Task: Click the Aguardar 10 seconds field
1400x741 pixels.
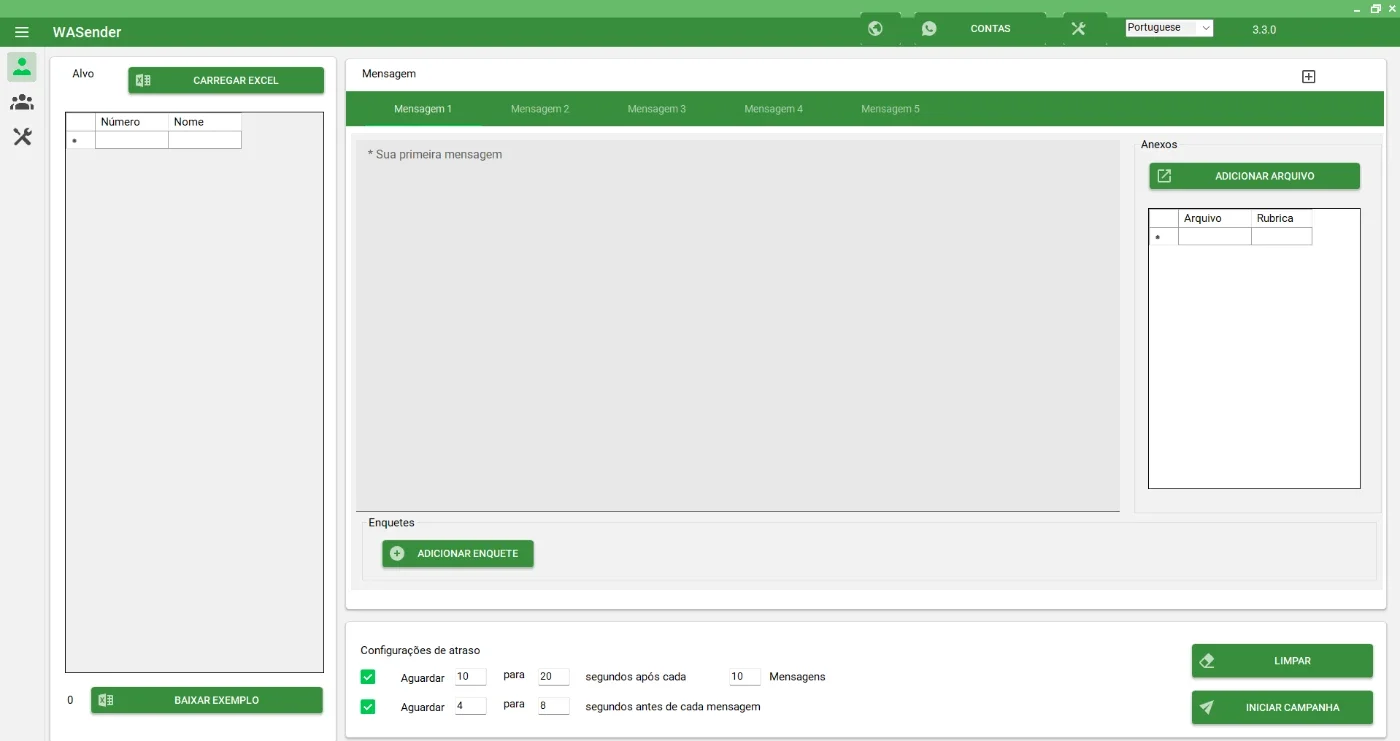Action: [470, 677]
